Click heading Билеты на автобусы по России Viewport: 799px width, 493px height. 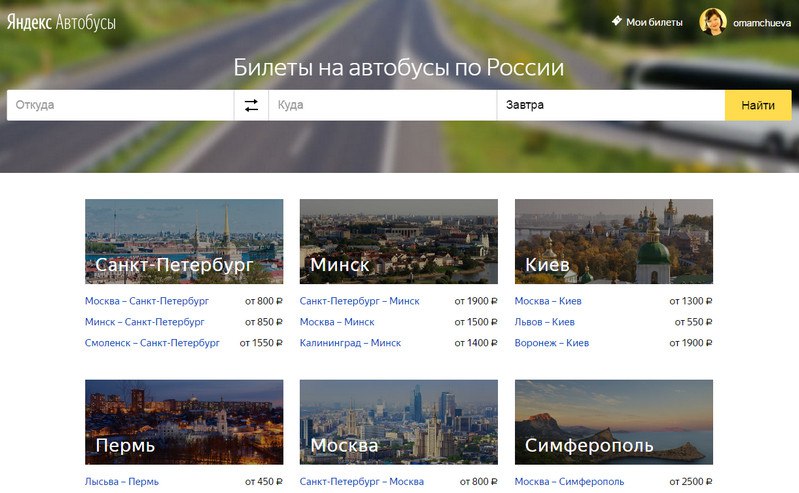(x=399, y=67)
